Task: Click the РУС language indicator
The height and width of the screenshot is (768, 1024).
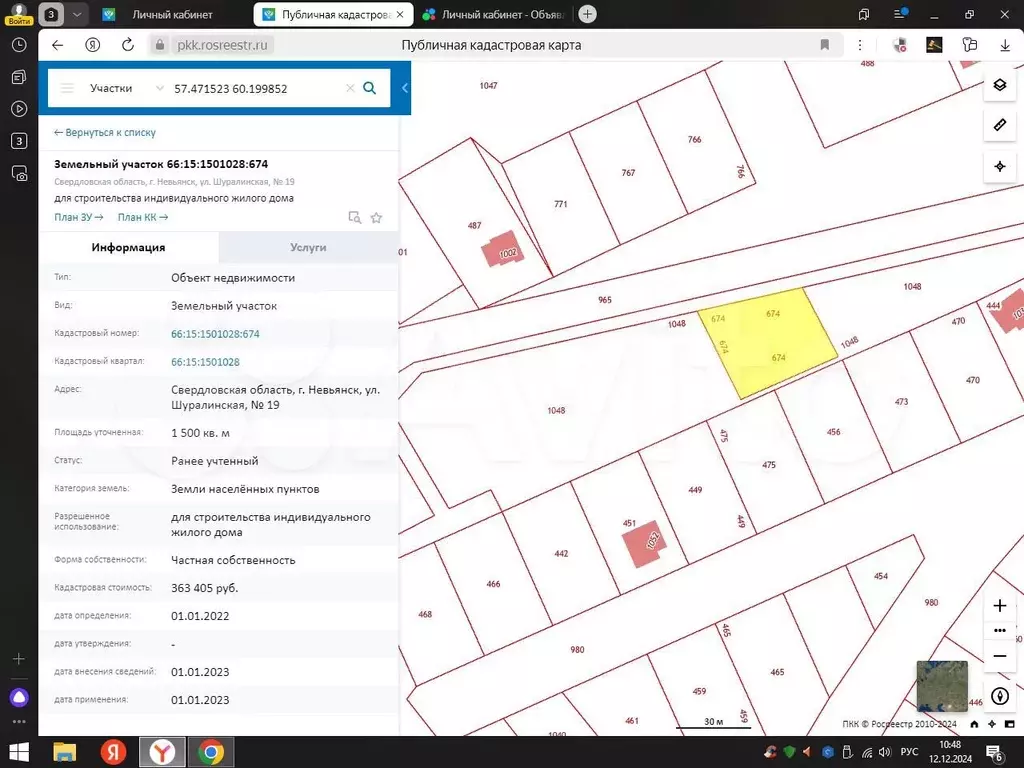Action: 909,752
